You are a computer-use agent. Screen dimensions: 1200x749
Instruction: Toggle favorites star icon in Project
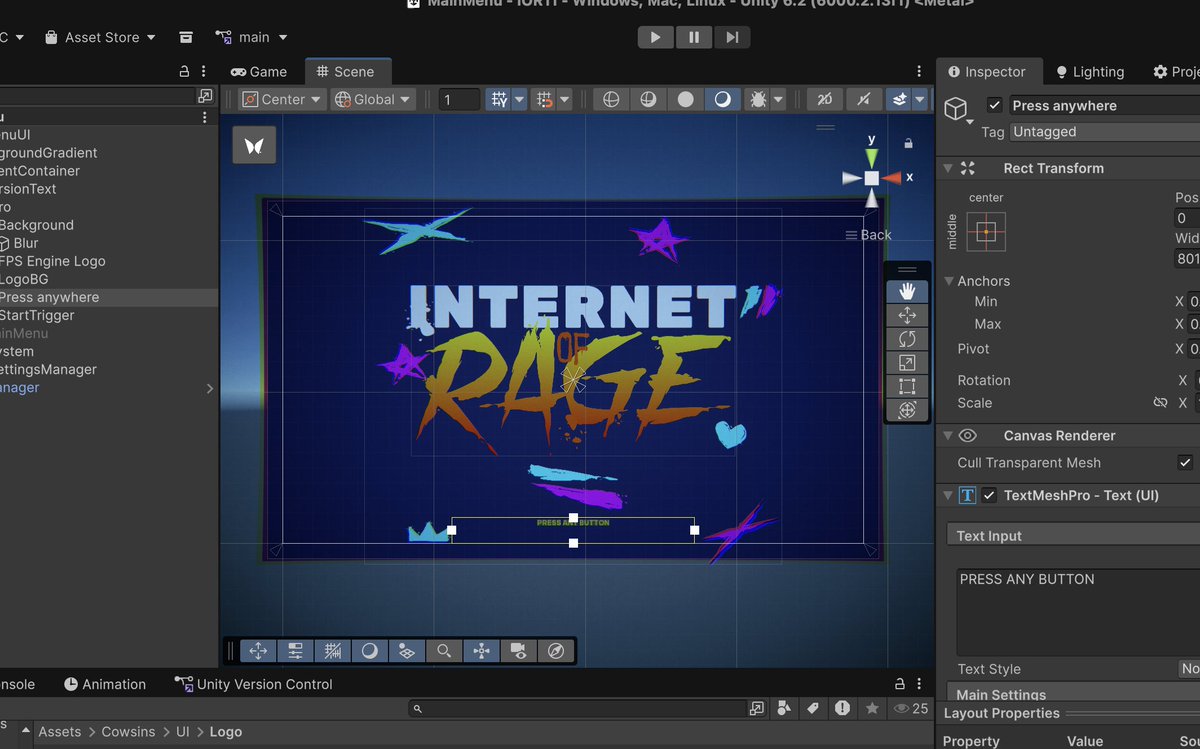click(x=872, y=708)
